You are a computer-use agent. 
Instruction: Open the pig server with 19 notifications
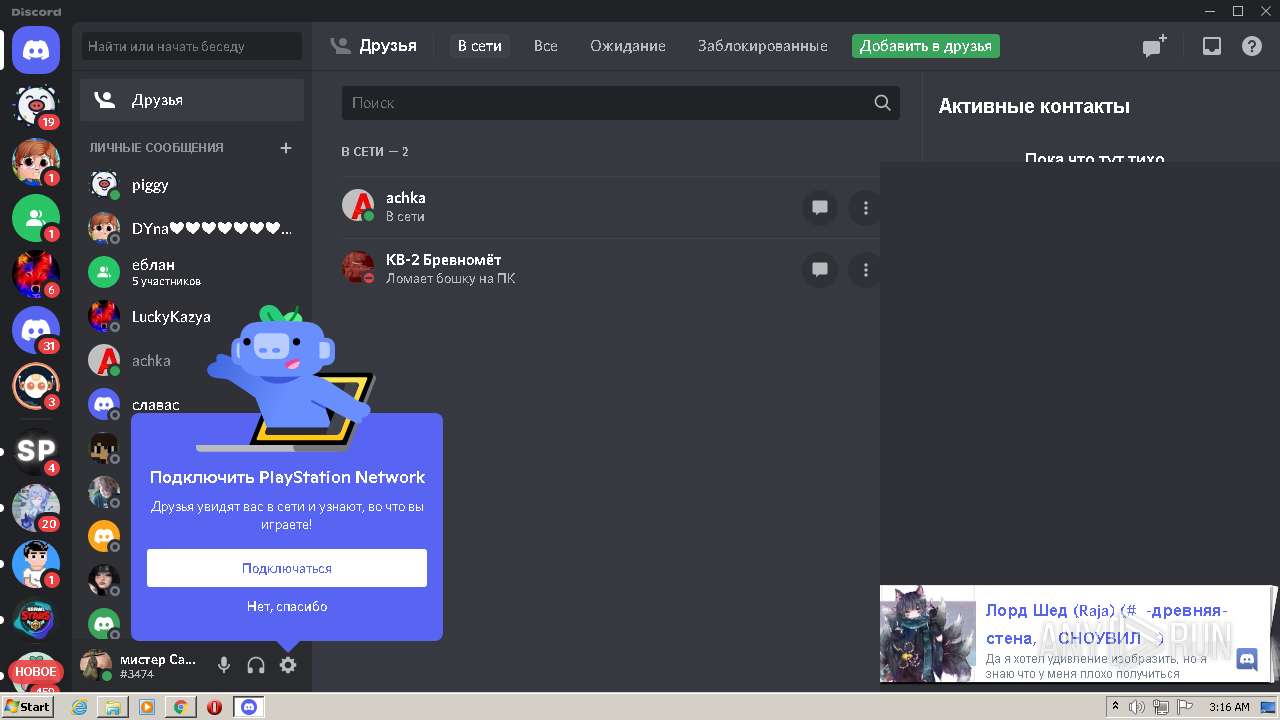tap(36, 105)
